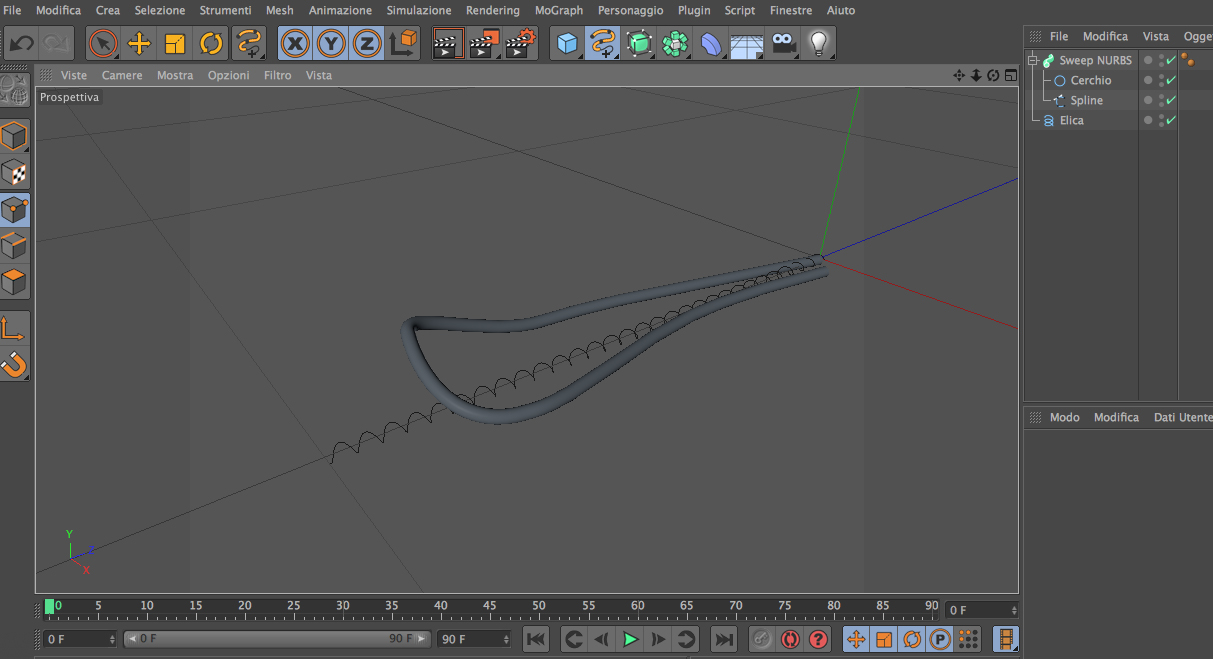Image resolution: width=1213 pixels, height=659 pixels.
Task: Open Object Manager Modifica menu
Action: 1105,36
